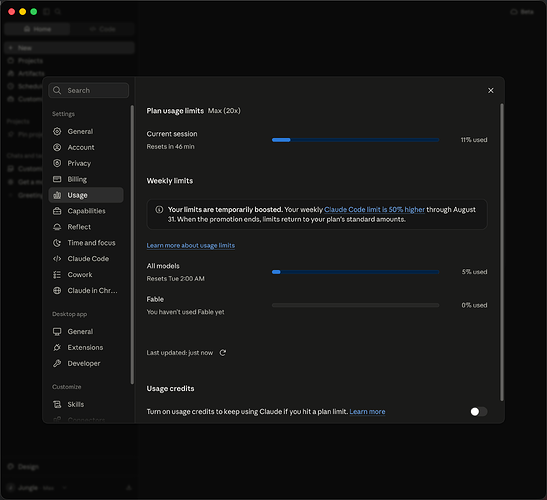Click the 11% used text
This screenshot has height=500, width=547.
(474, 140)
